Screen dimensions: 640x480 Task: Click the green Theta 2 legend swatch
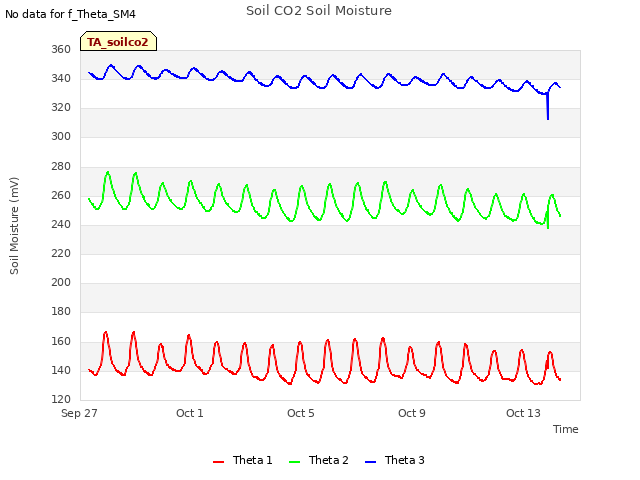[x=294, y=462]
